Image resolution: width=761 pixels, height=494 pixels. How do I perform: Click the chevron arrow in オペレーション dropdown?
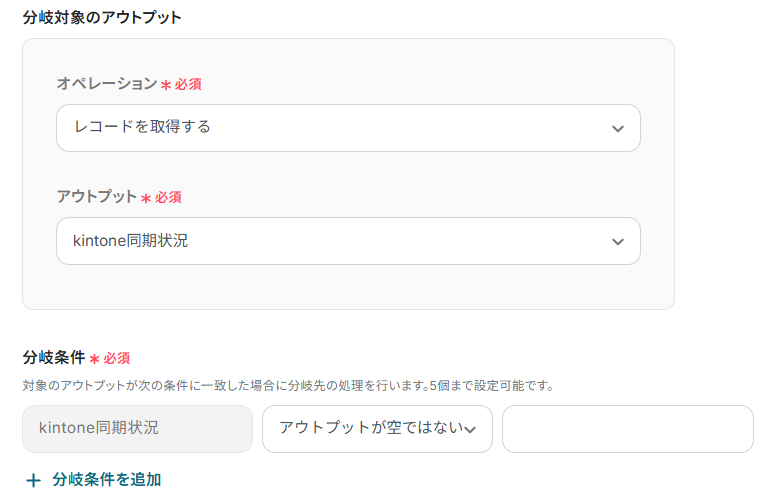click(617, 128)
